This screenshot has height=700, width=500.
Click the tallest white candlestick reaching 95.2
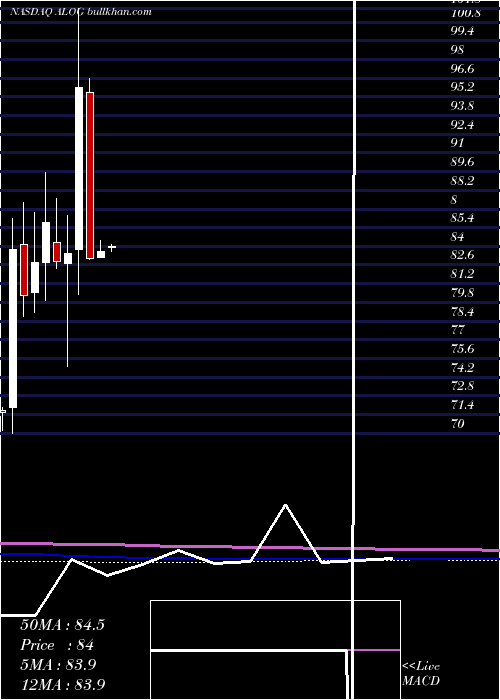79,168
